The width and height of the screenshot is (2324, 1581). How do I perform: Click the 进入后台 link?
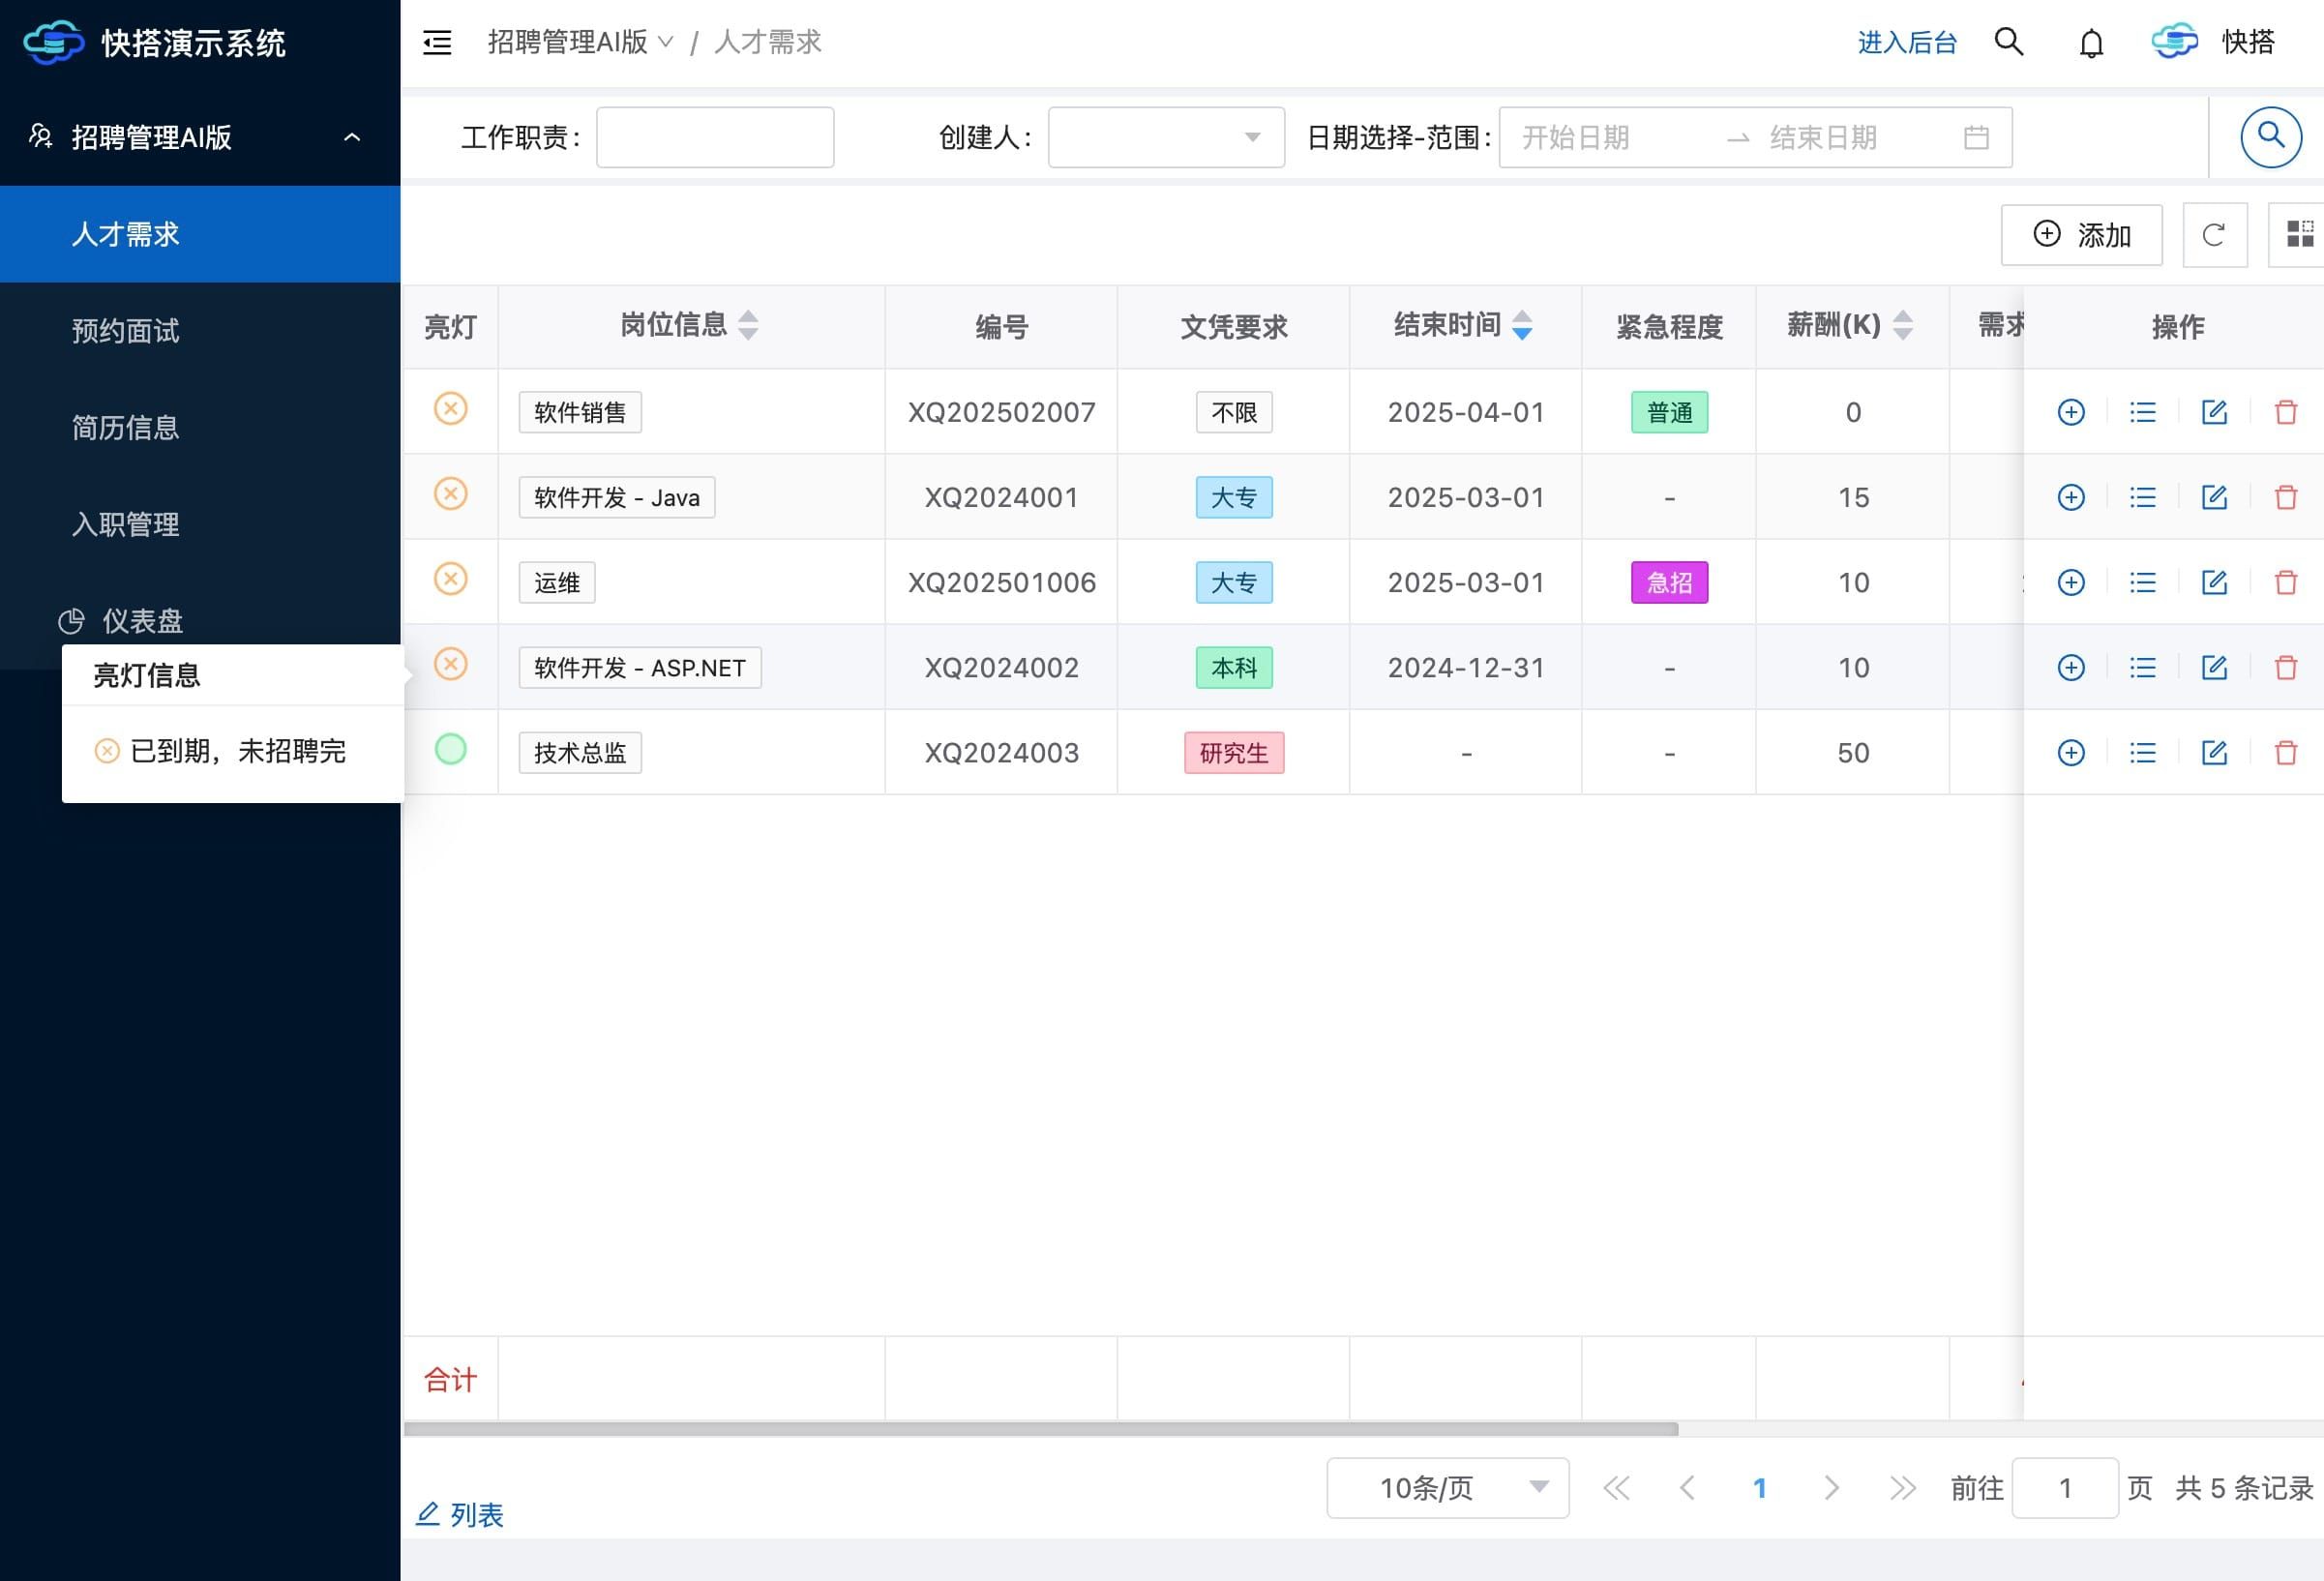(1907, 42)
